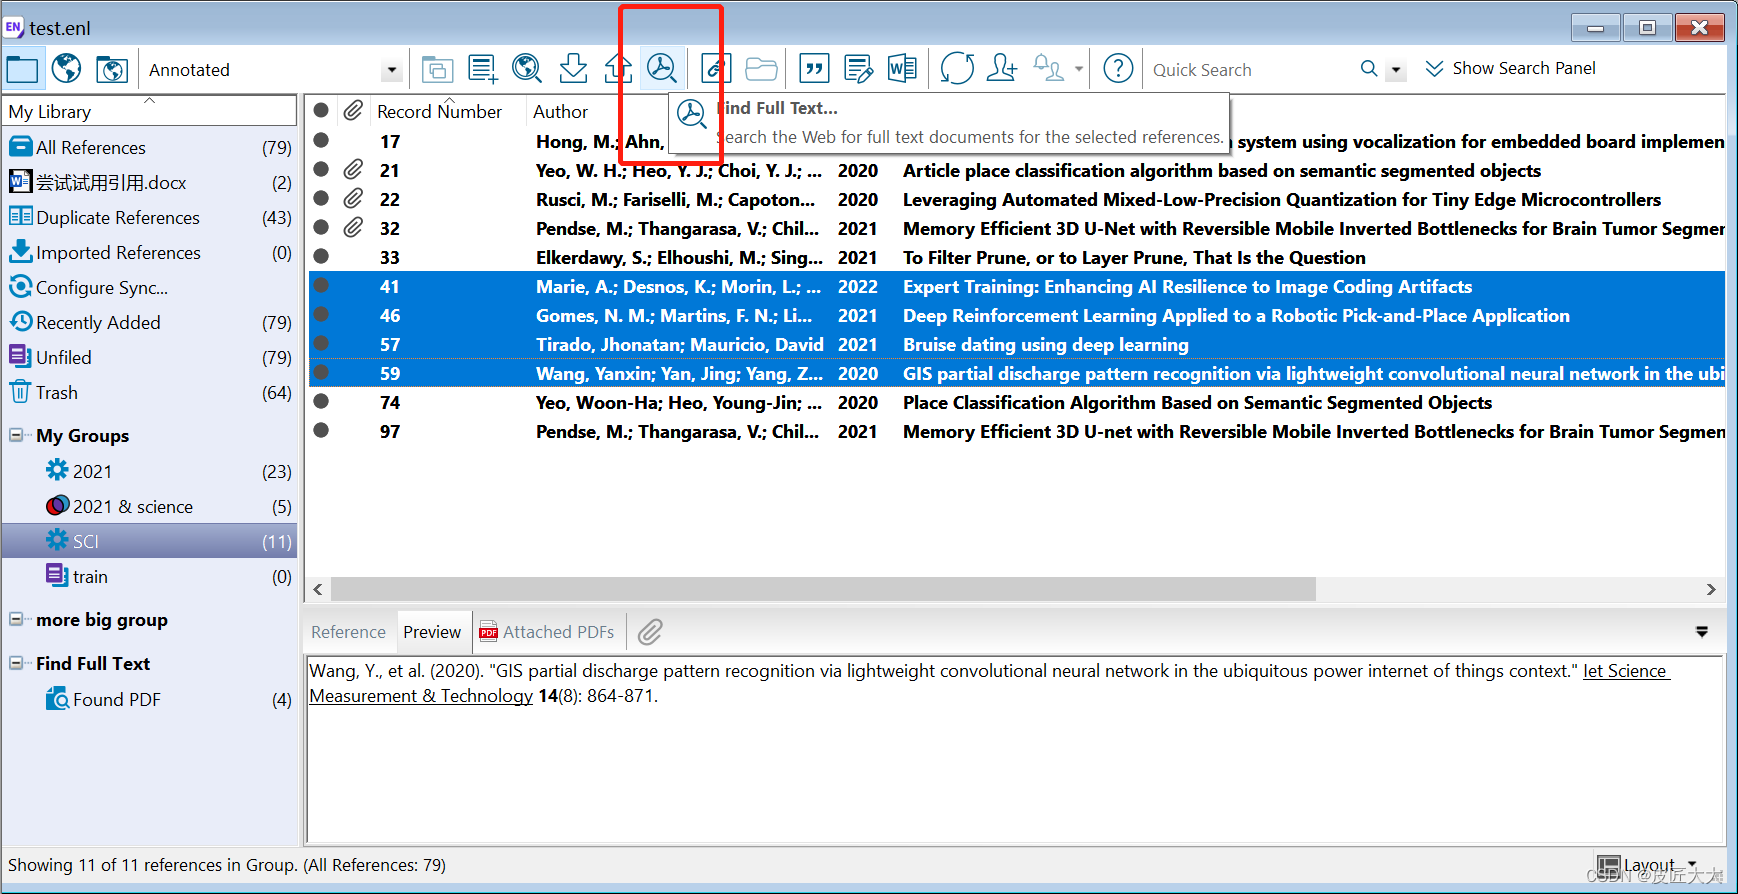Select Recently Added group
Viewport: 1738px width, 894px height.
(150, 322)
